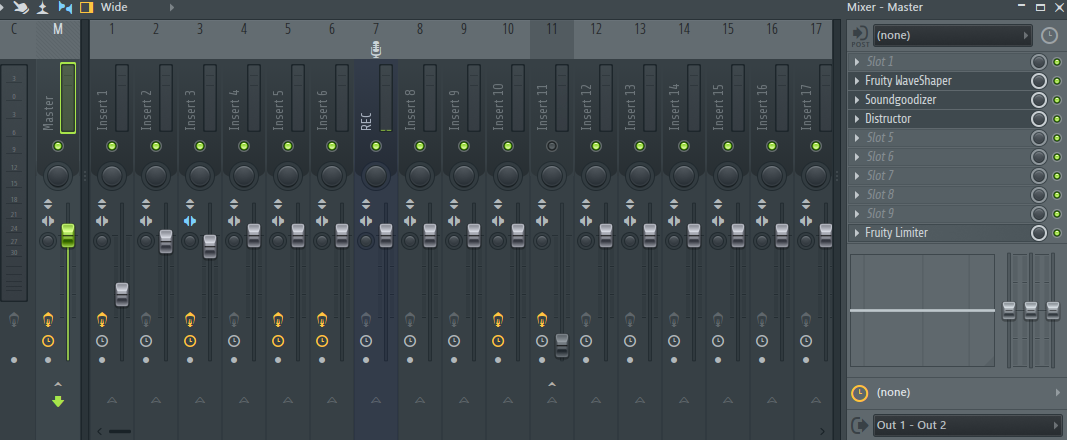Mute the REC track green LED

(x=376, y=146)
